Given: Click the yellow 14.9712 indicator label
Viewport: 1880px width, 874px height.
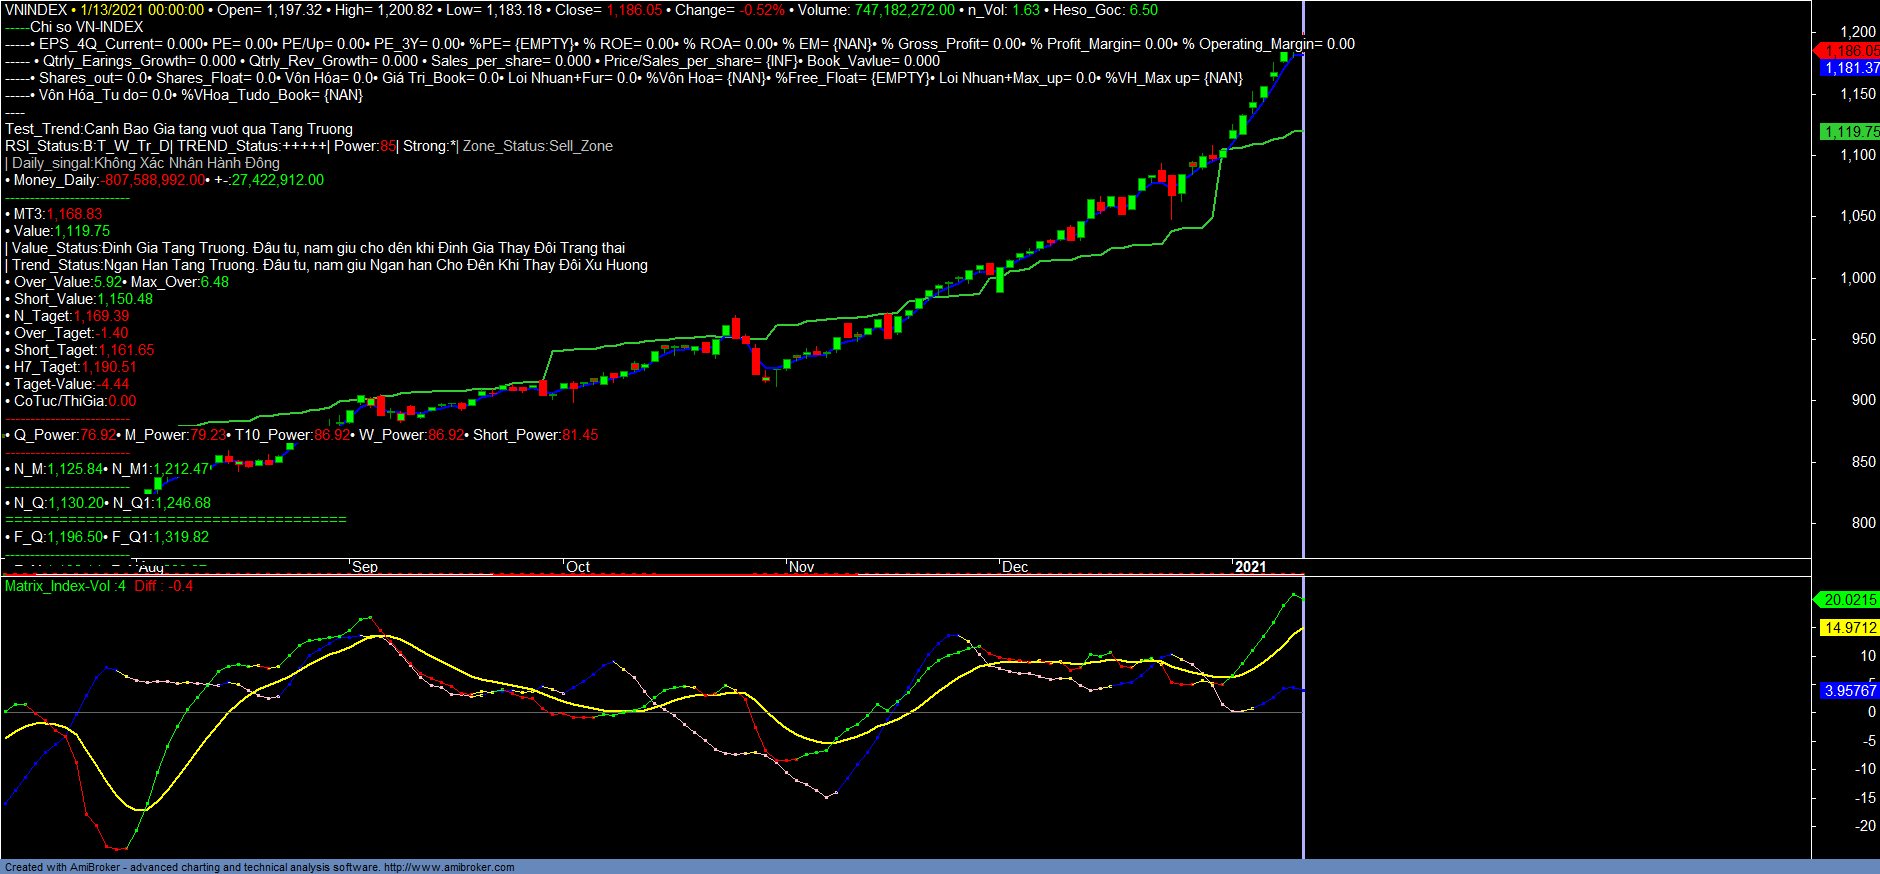Looking at the screenshot, I should point(1849,628).
